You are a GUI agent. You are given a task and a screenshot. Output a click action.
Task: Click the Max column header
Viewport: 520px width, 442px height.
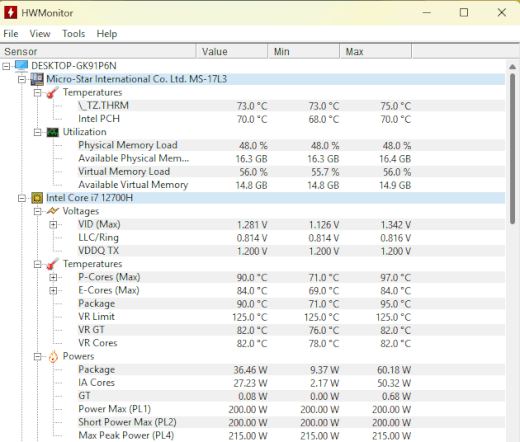click(x=376, y=52)
